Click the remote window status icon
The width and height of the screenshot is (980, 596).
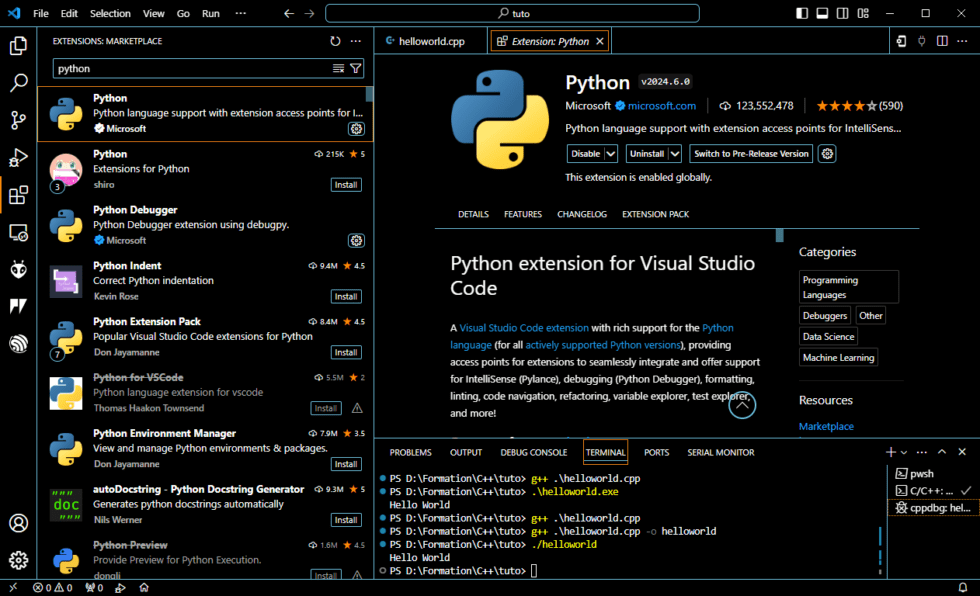[13, 587]
